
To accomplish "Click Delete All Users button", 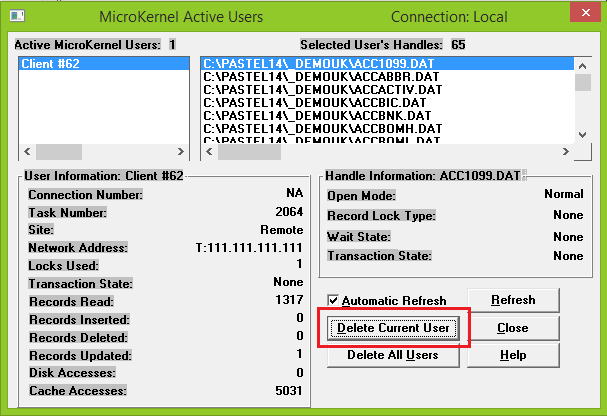I will tap(393, 355).
